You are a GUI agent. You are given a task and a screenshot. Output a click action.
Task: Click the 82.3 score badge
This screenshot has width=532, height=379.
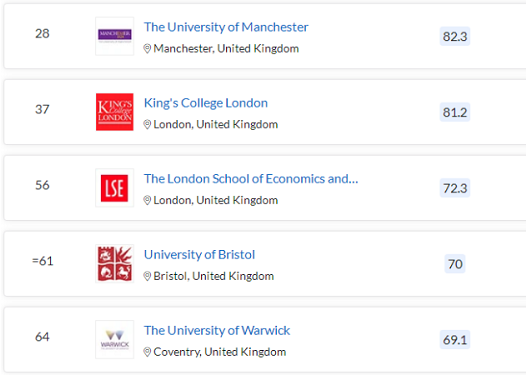pyautogui.click(x=455, y=36)
